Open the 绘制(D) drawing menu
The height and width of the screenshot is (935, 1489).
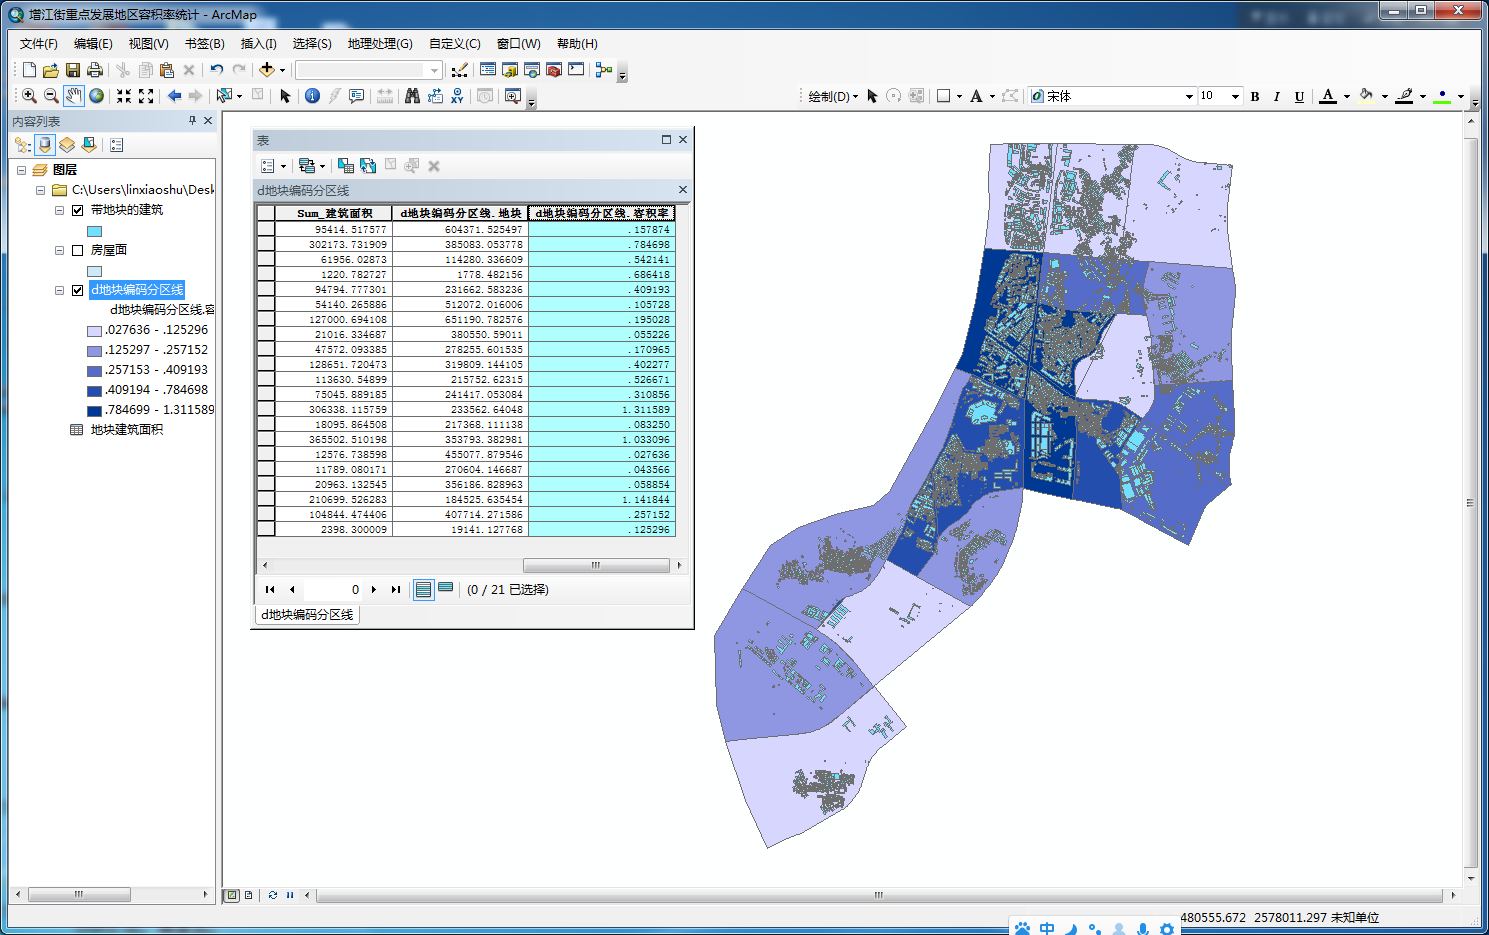point(833,97)
